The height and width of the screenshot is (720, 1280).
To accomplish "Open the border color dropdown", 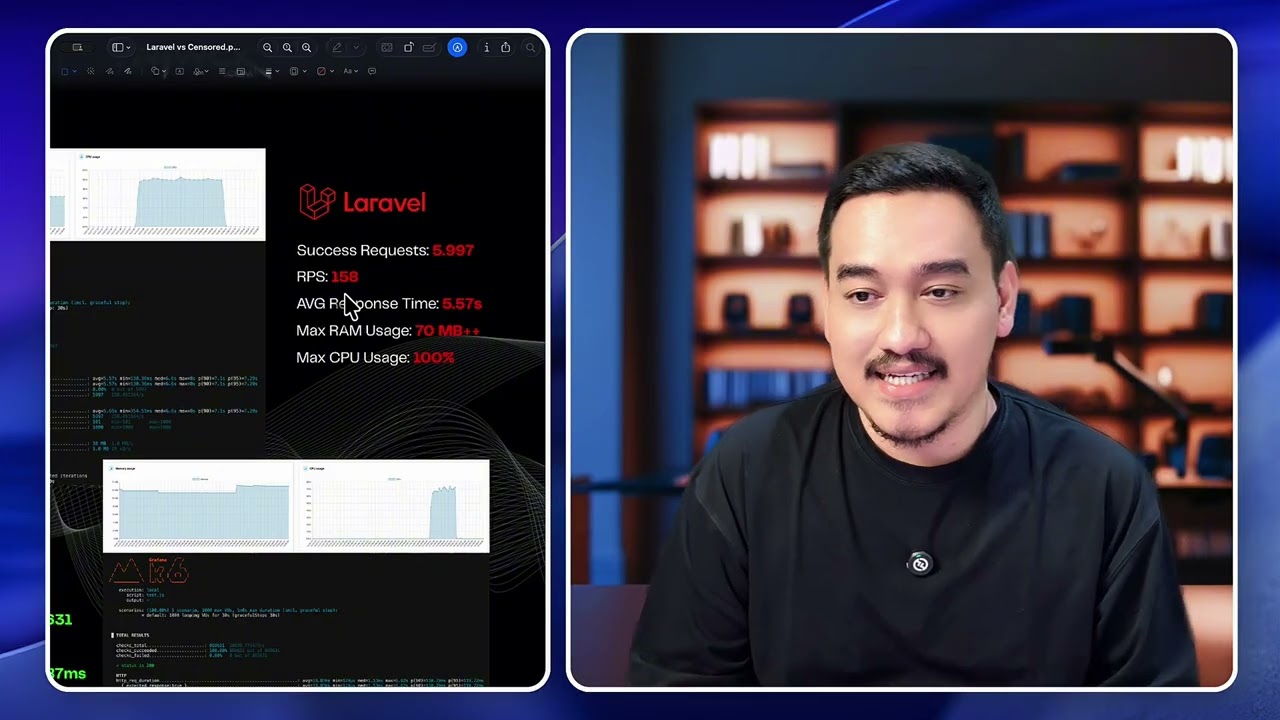I will point(297,71).
